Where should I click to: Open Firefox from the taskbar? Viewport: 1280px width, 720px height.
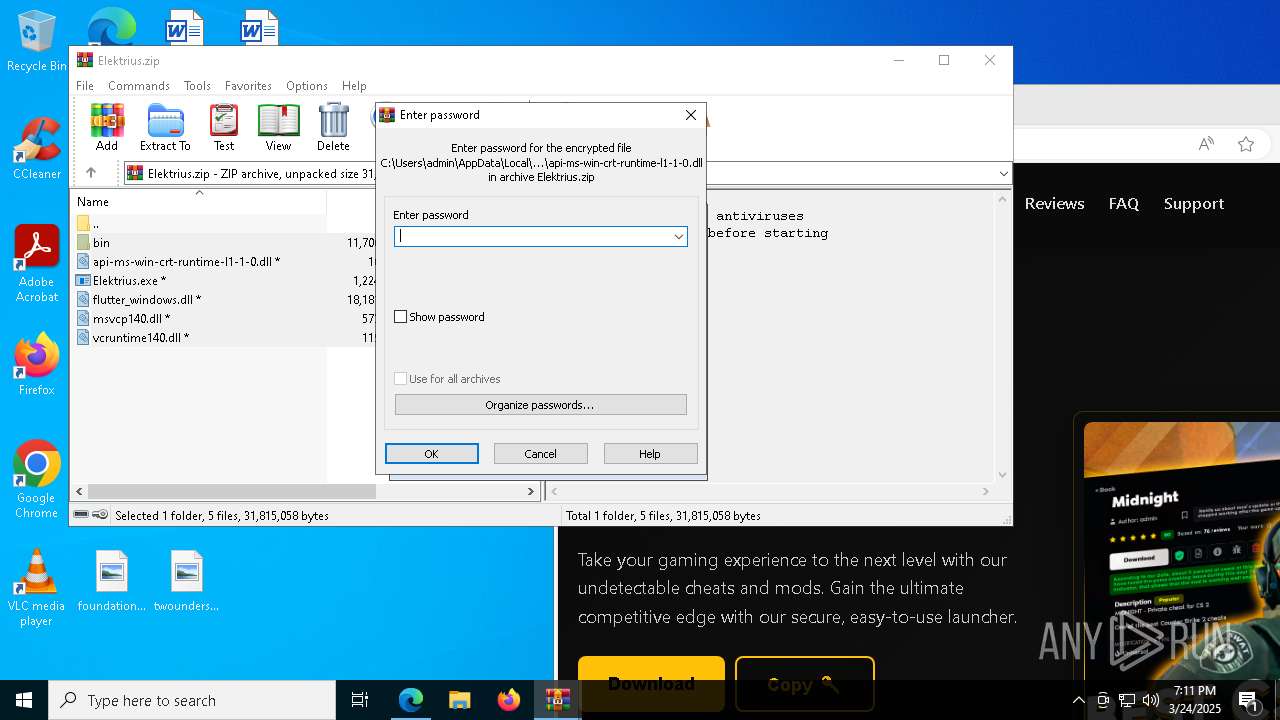(x=509, y=700)
